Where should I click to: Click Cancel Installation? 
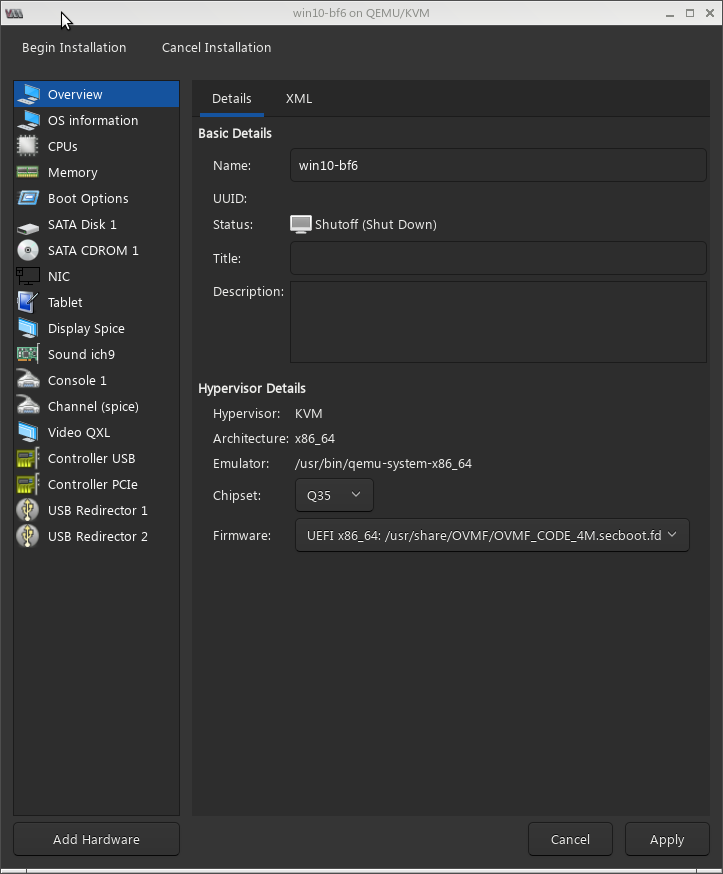click(216, 47)
